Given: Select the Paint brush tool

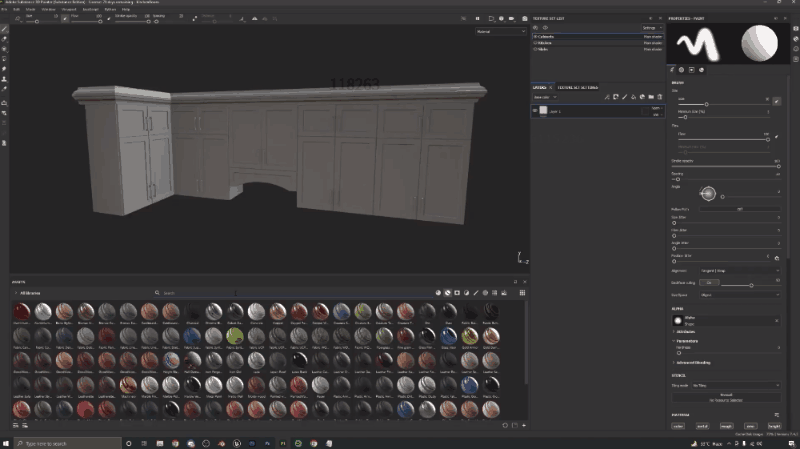Looking at the screenshot, I should [5, 29].
